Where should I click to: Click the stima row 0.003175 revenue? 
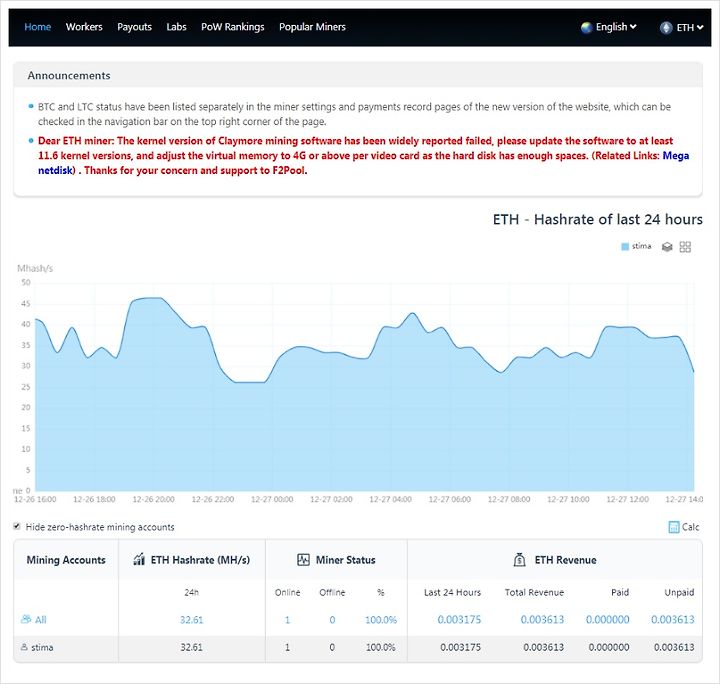click(461, 647)
